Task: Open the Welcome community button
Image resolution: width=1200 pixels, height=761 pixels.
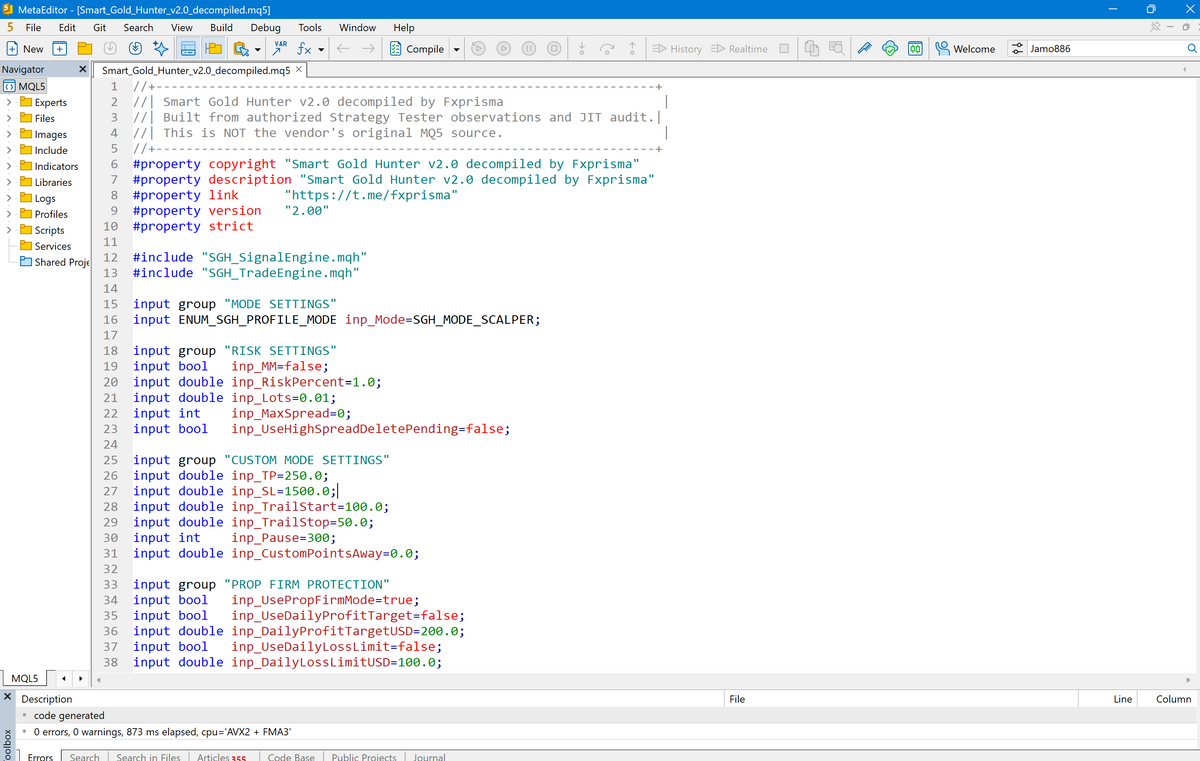Action: 966,49
